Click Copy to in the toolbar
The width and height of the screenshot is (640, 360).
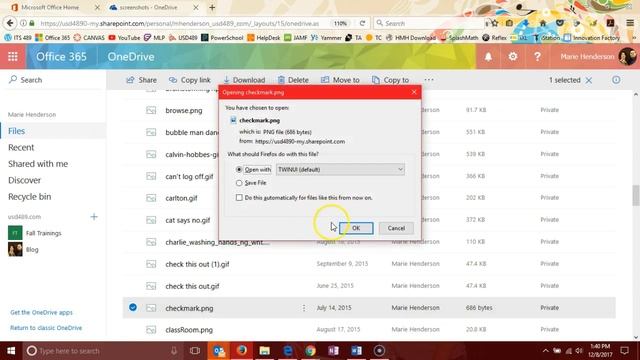click(x=390, y=80)
